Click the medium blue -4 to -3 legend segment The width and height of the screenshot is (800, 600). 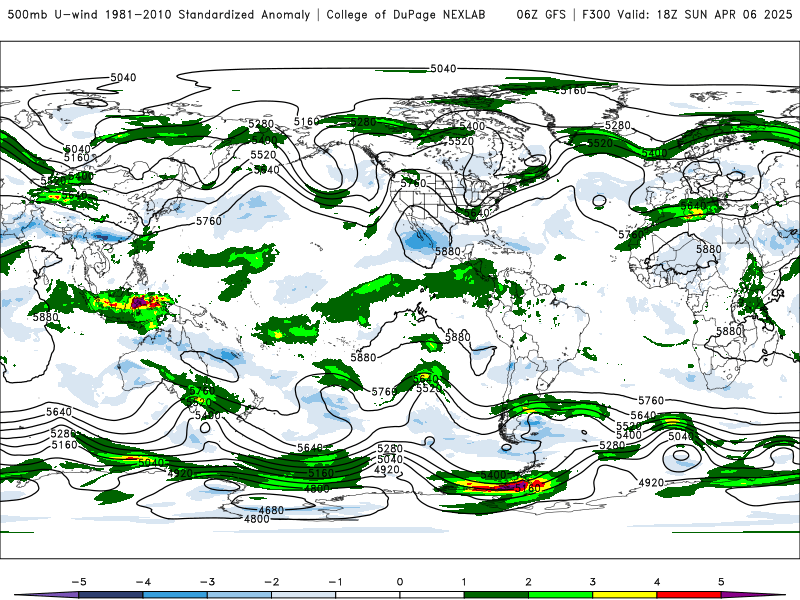[x=175, y=595]
